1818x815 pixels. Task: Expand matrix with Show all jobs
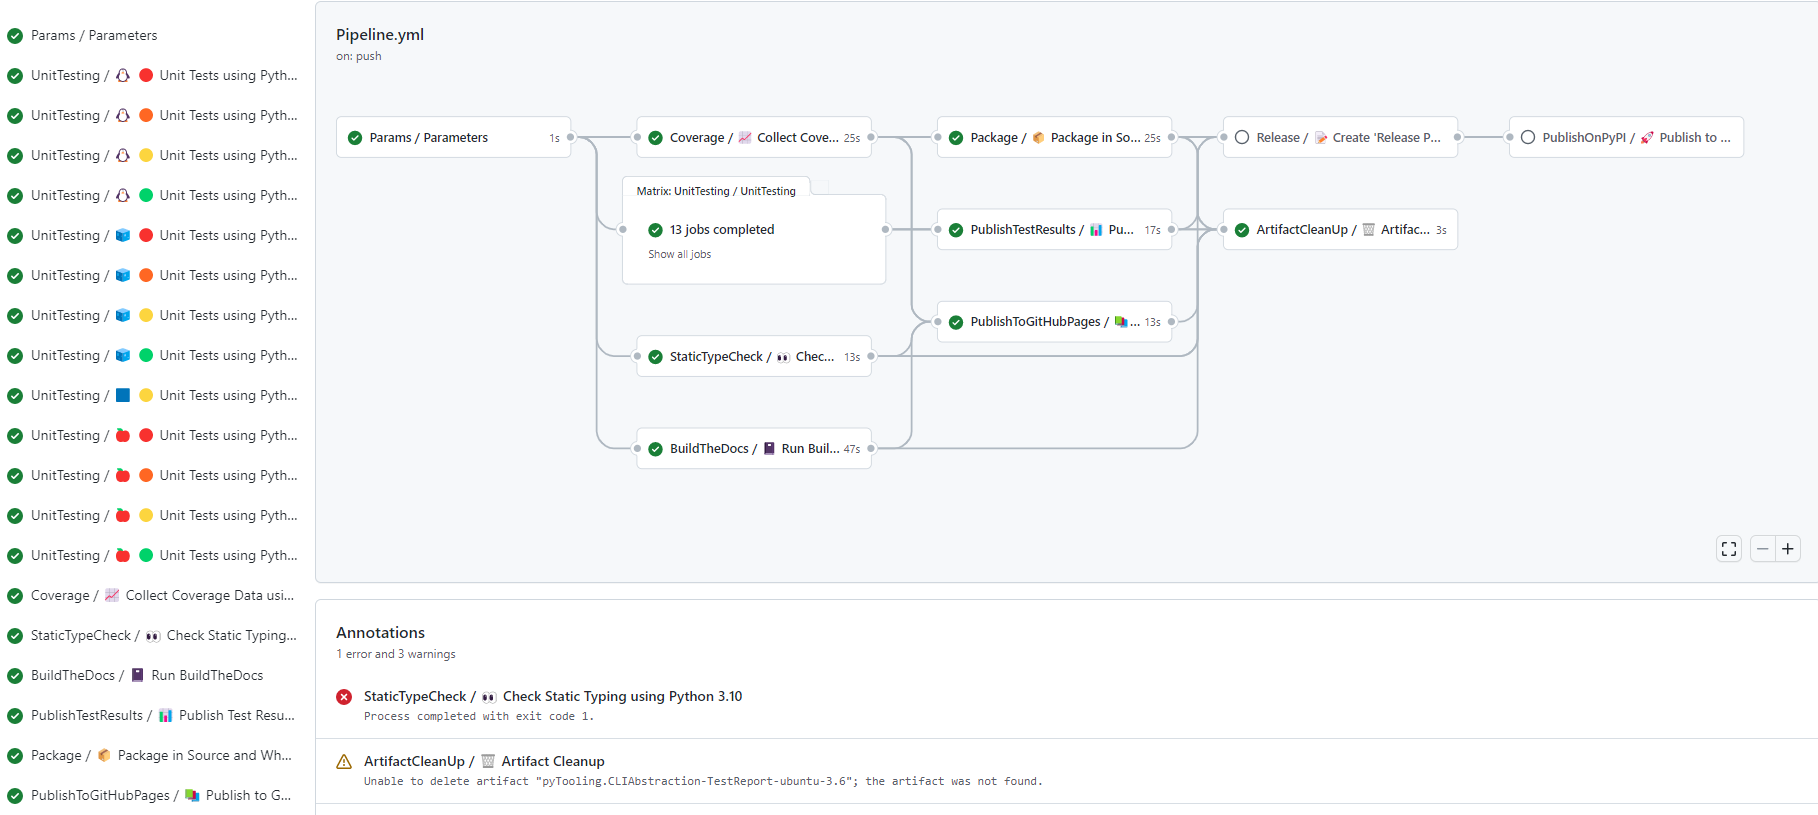(679, 255)
